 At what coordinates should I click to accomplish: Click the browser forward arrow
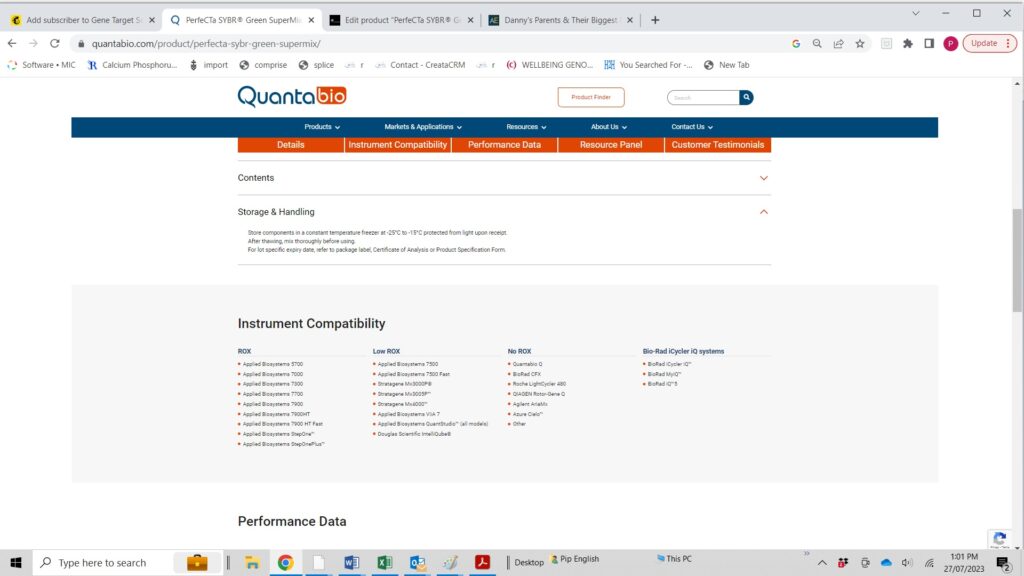pyautogui.click(x=33, y=44)
